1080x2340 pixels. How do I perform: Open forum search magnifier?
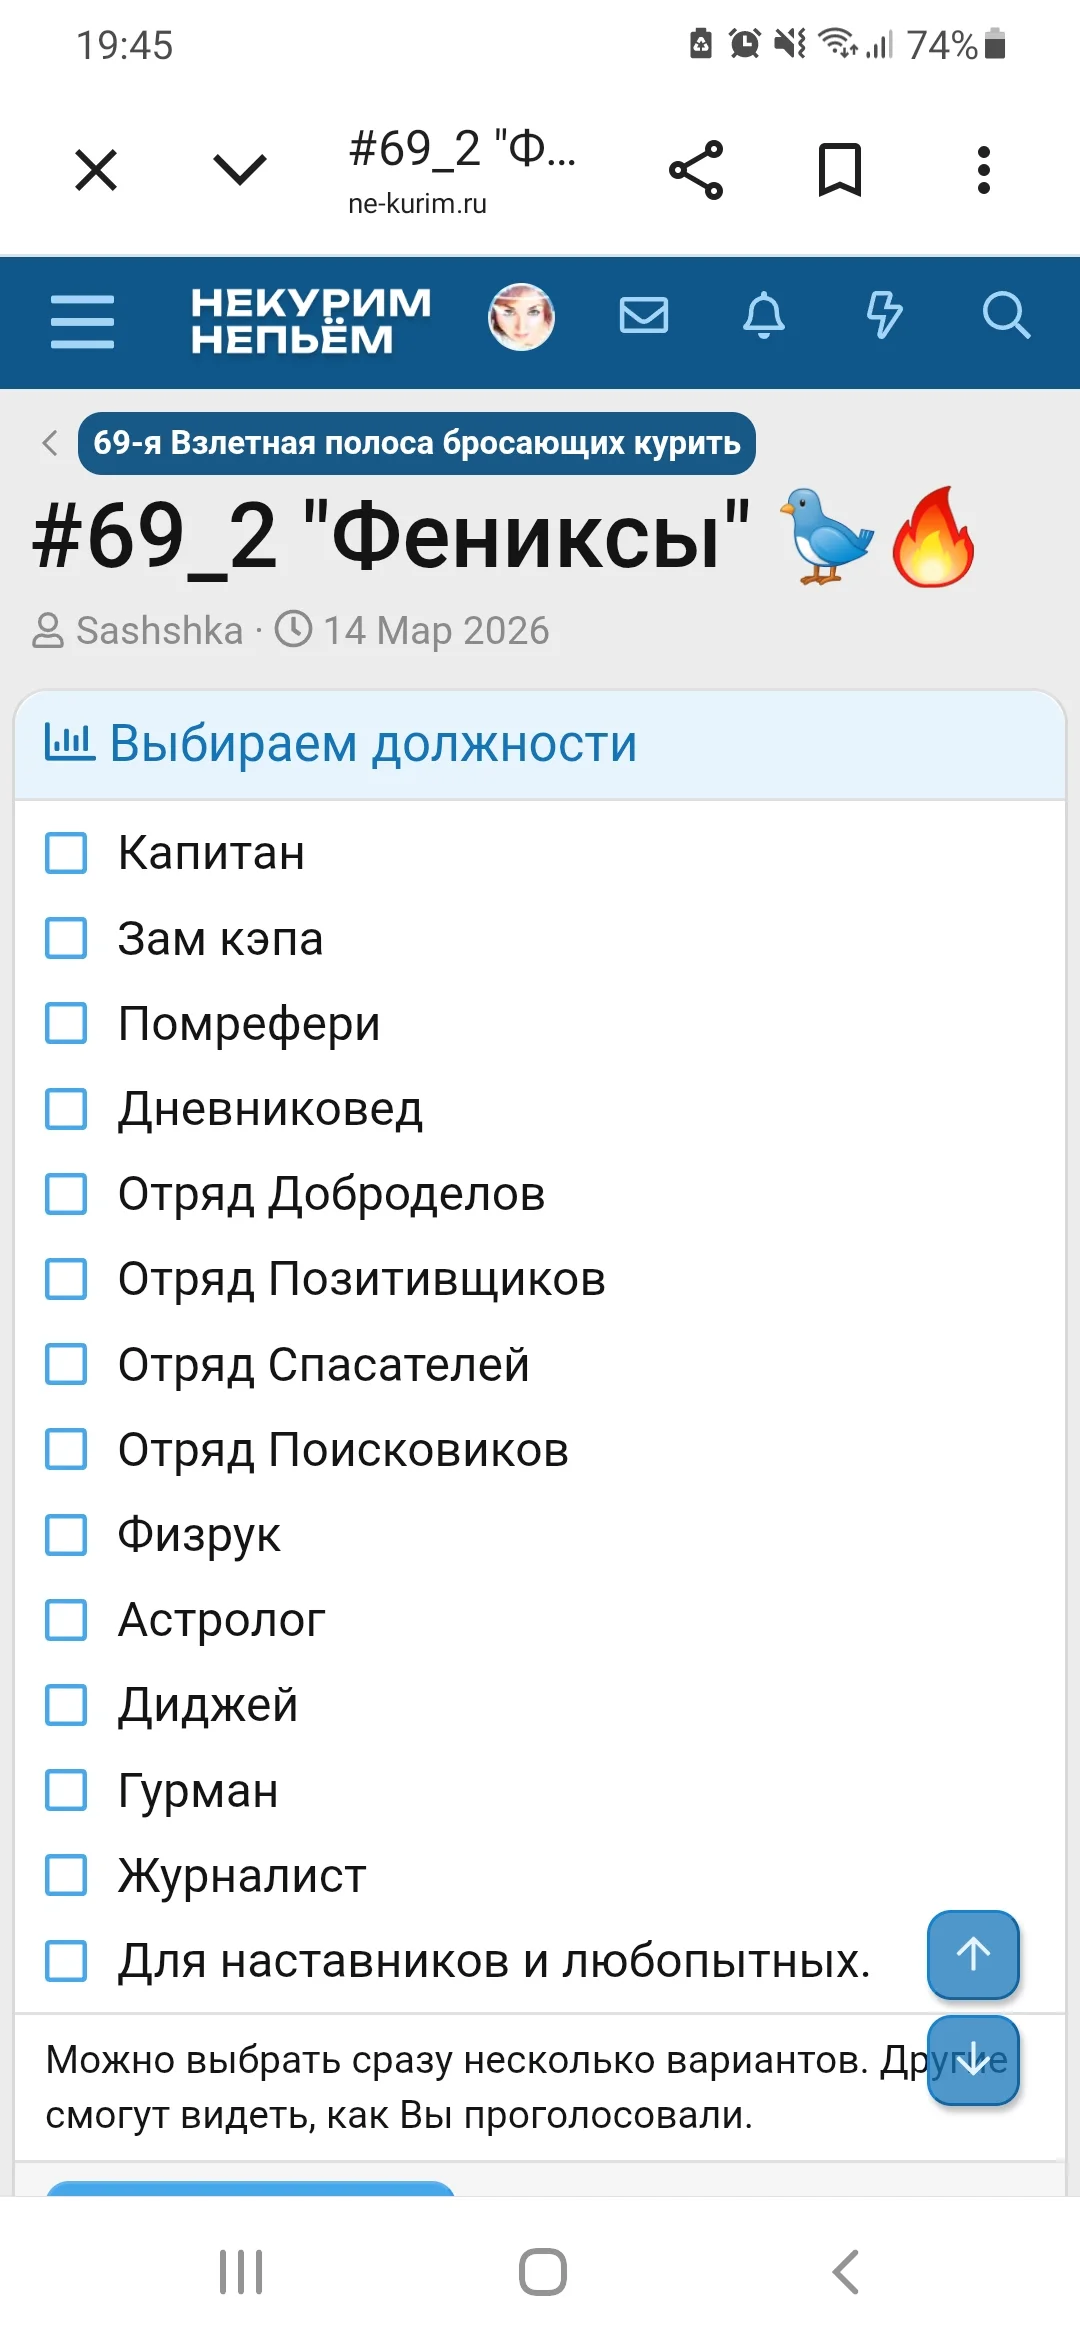(x=1005, y=317)
